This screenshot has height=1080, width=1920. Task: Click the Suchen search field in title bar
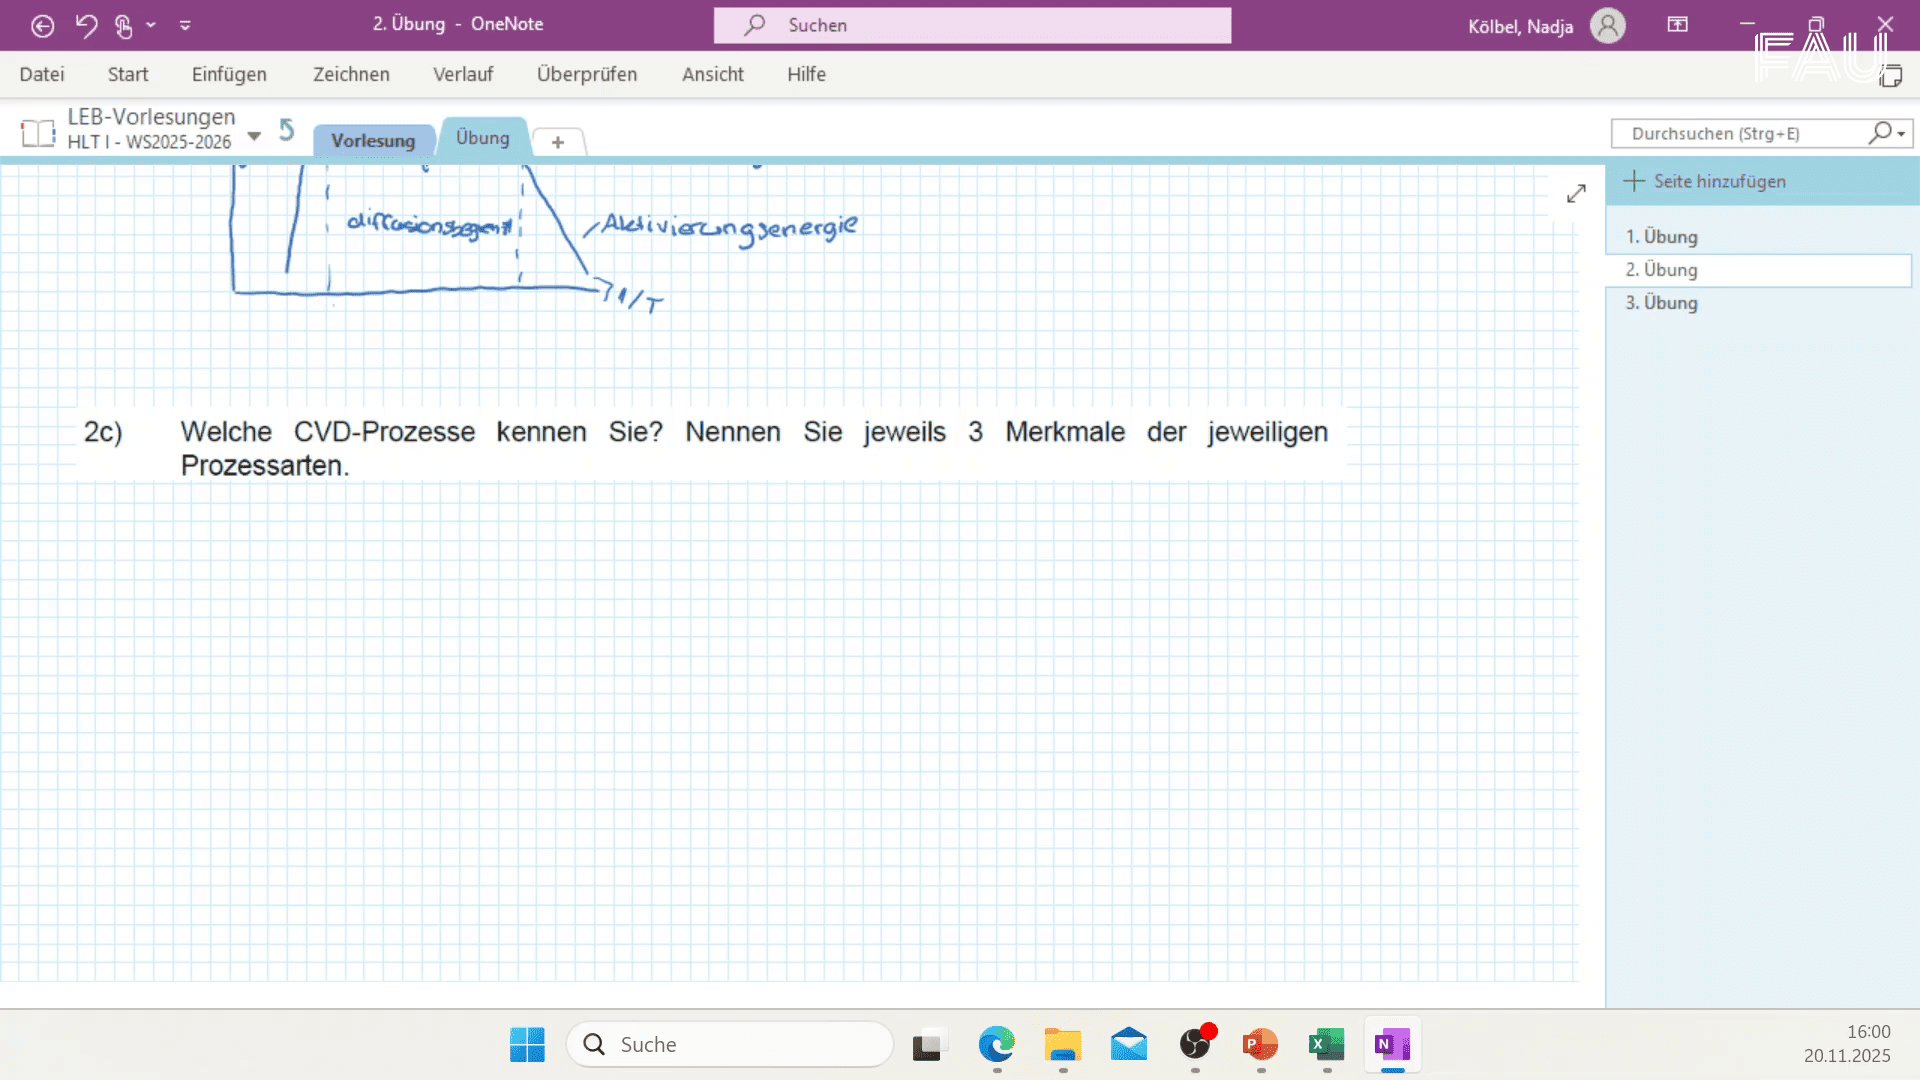click(971, 25)
